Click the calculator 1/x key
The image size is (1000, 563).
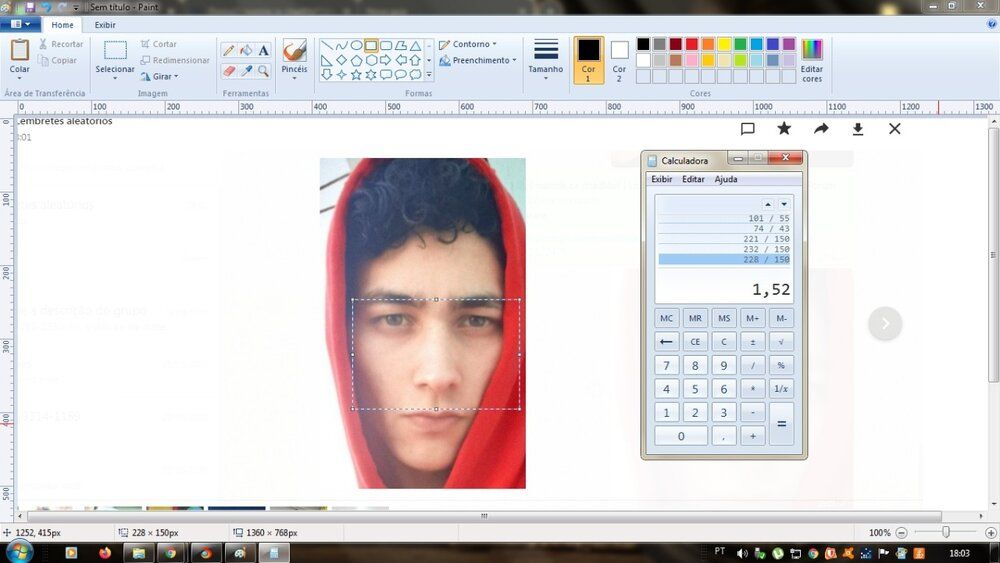781,389
